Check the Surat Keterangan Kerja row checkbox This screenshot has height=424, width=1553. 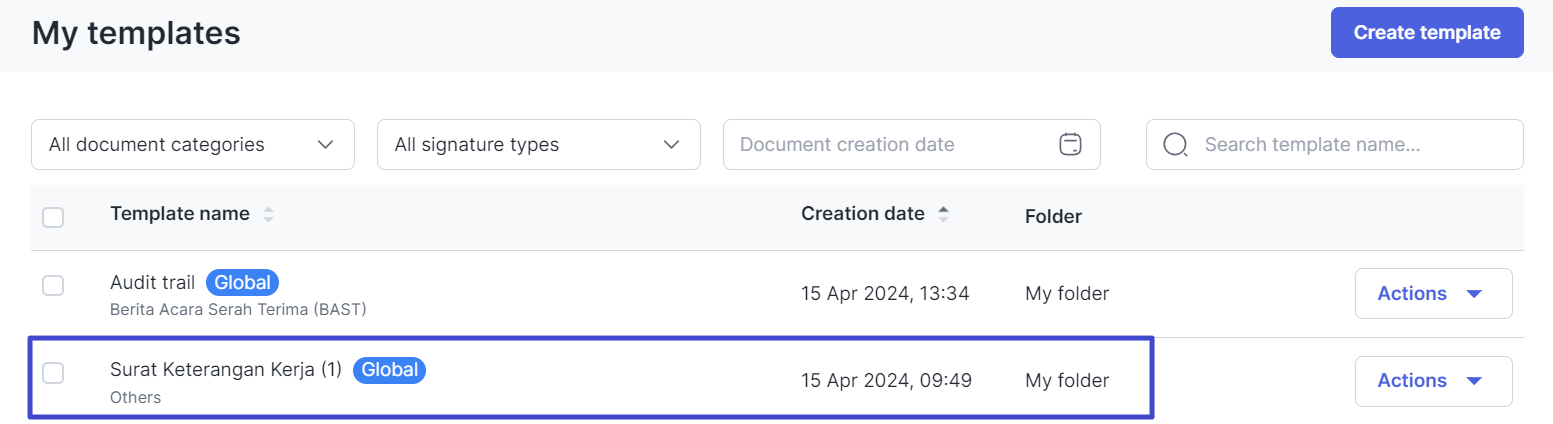[53, 373]
